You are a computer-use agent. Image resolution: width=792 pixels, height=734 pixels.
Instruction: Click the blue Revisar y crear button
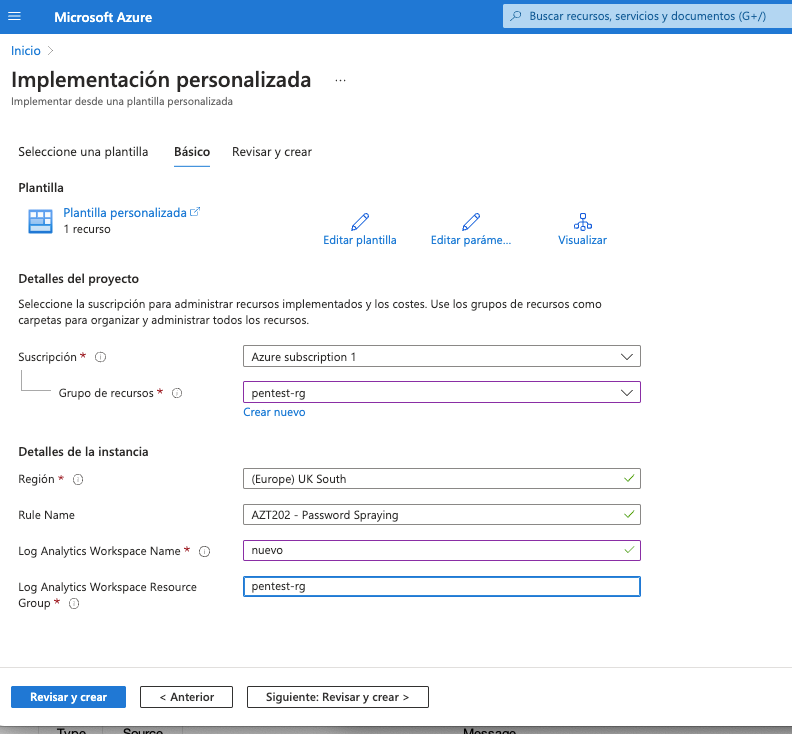point(68,697)
